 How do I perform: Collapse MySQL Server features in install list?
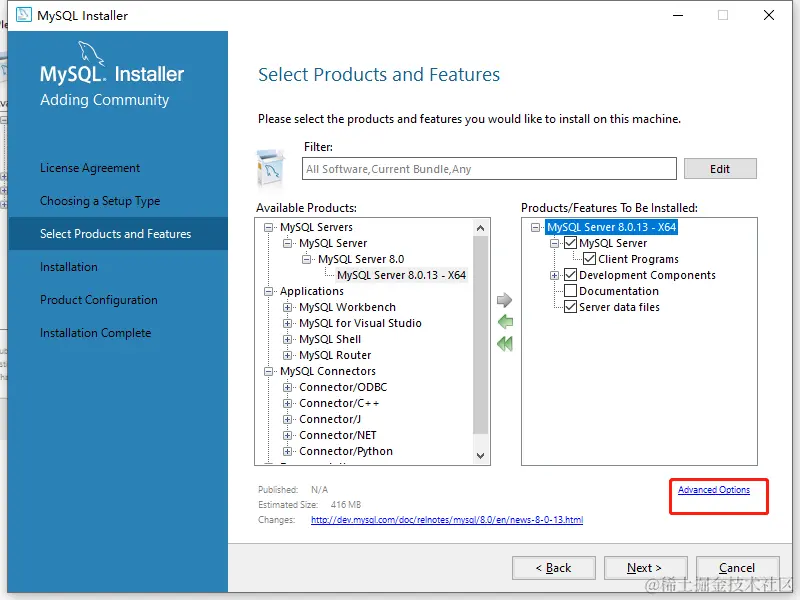554,243
